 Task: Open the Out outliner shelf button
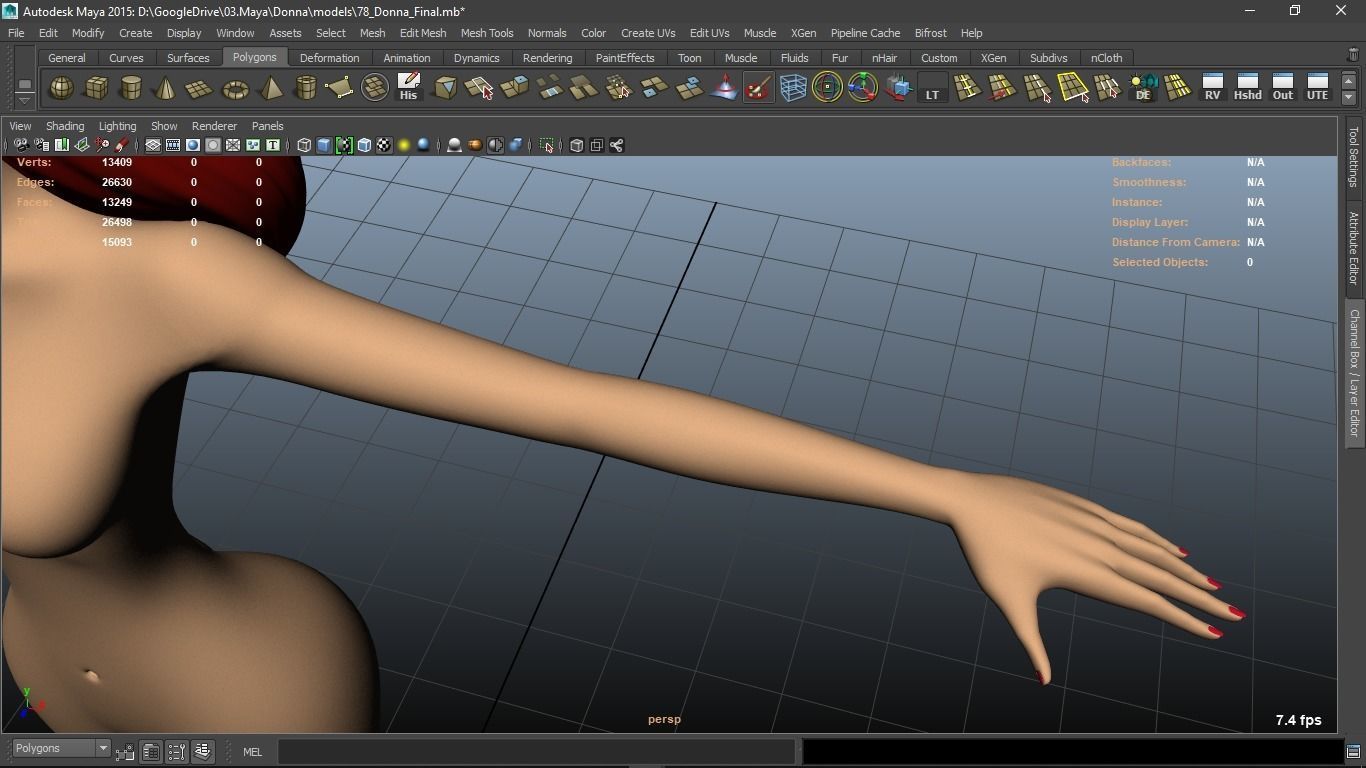(1282, 88)
